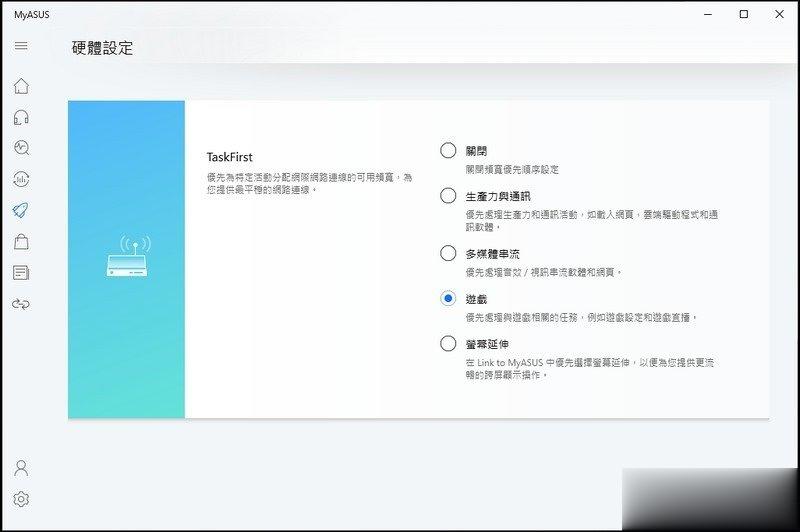
Task: Select the 螢幕延伸 radio option
Action: pos(448,344)
